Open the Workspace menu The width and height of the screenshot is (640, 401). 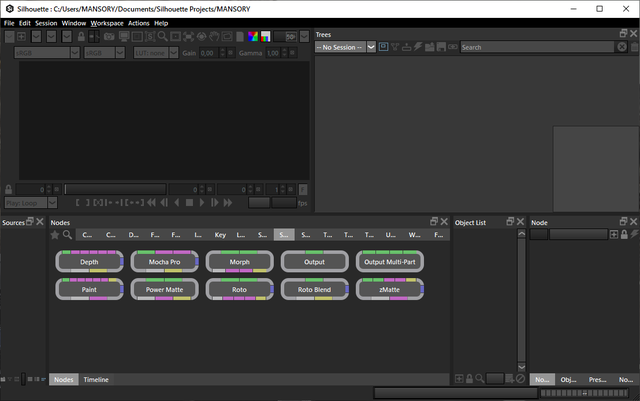point(107,23)
